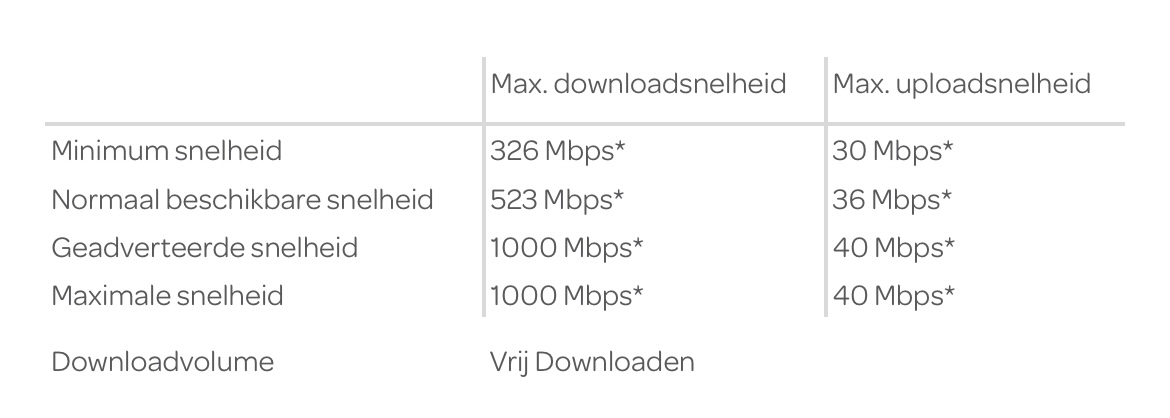Select the Geadverteerde snelheid row label

pyautogui.click(x=204, y=248)
